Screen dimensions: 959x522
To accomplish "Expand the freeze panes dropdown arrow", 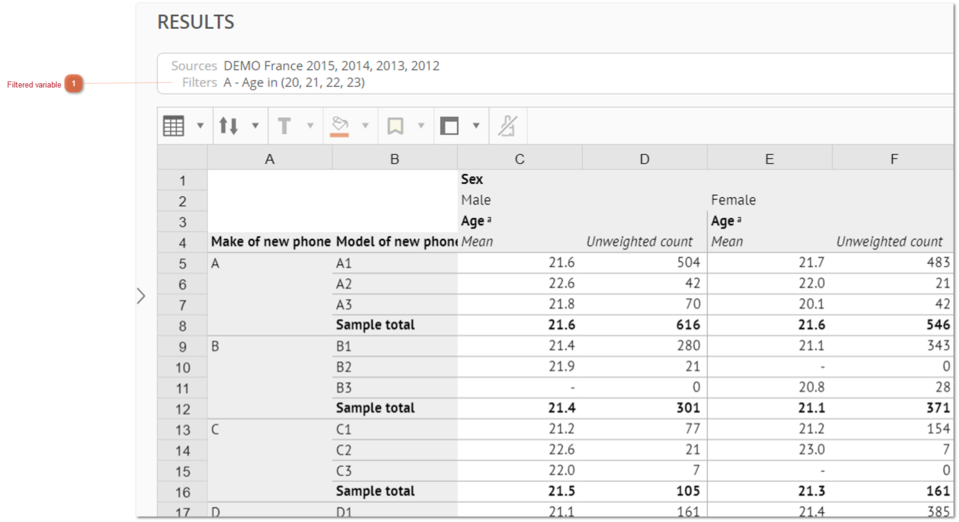I will [476, 126].
